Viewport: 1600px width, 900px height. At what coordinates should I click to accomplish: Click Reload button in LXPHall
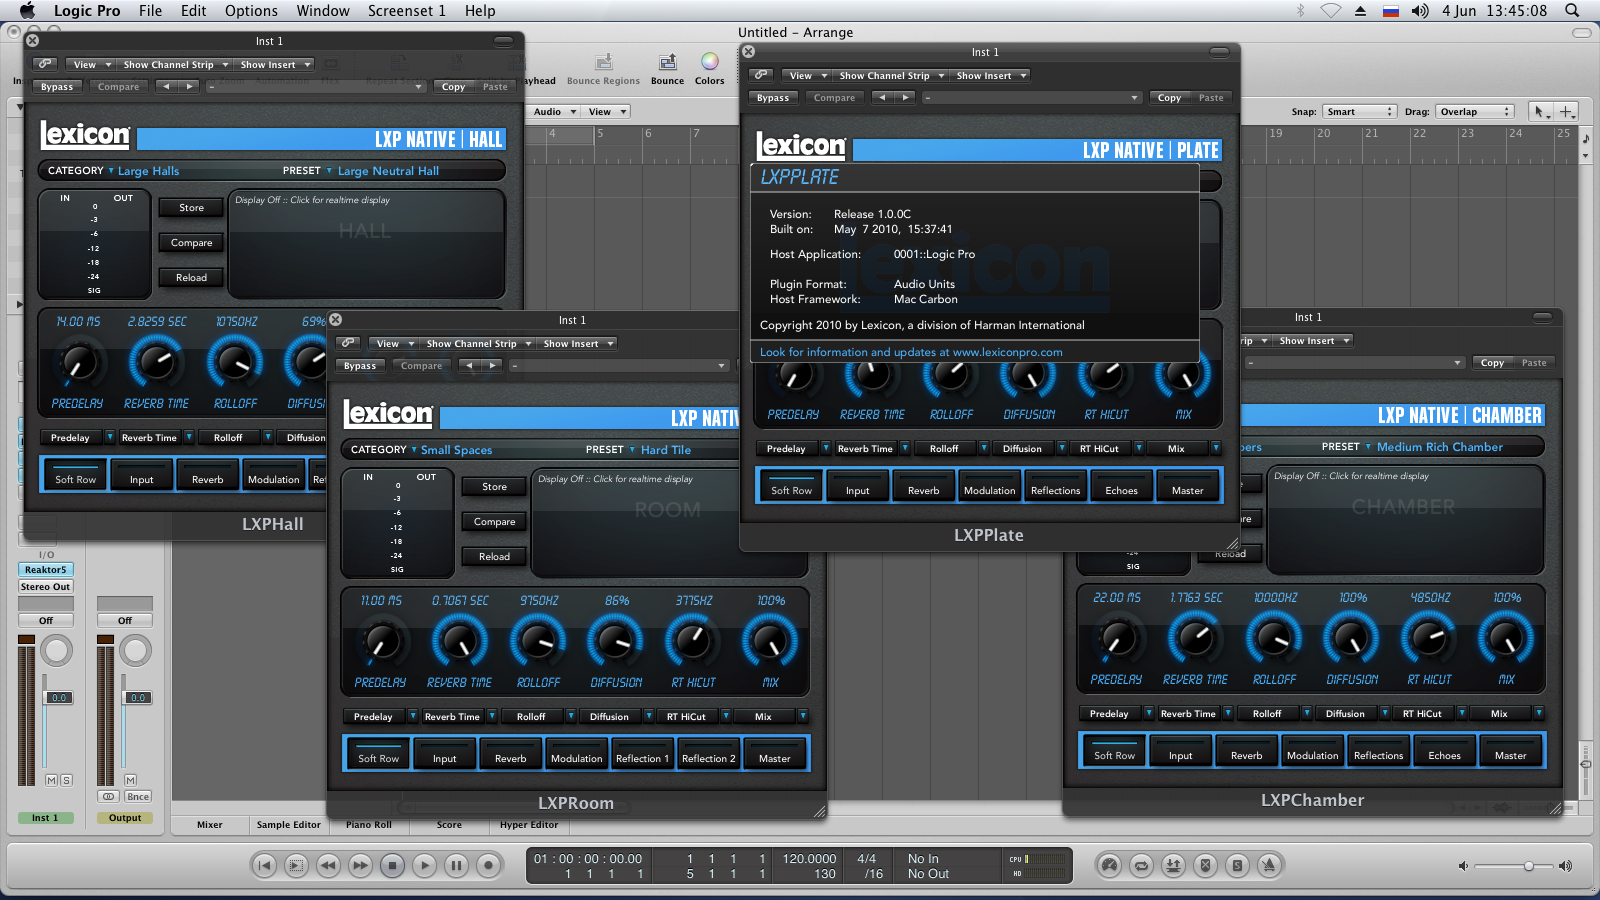coord(191,278)
